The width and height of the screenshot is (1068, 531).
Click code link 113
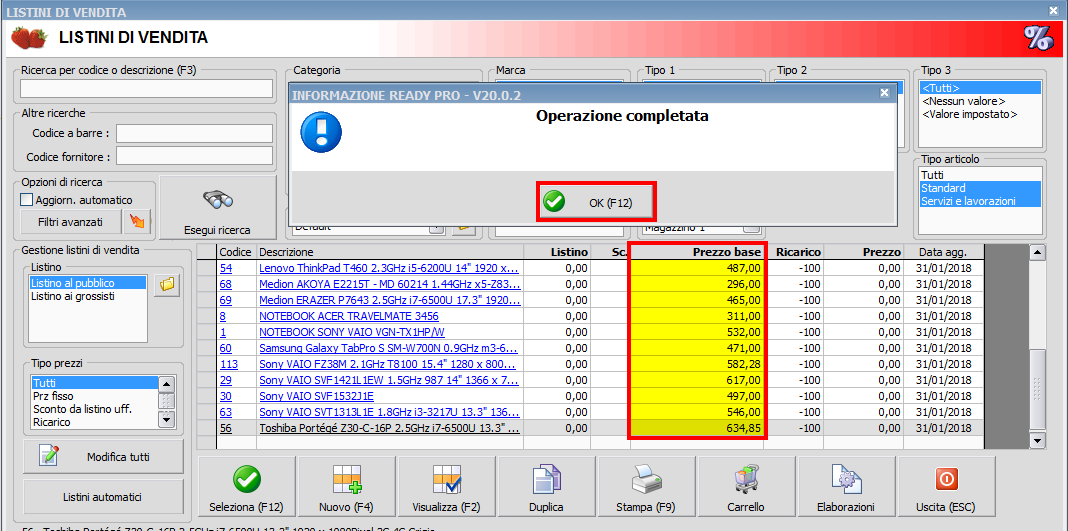click(229, 364)
